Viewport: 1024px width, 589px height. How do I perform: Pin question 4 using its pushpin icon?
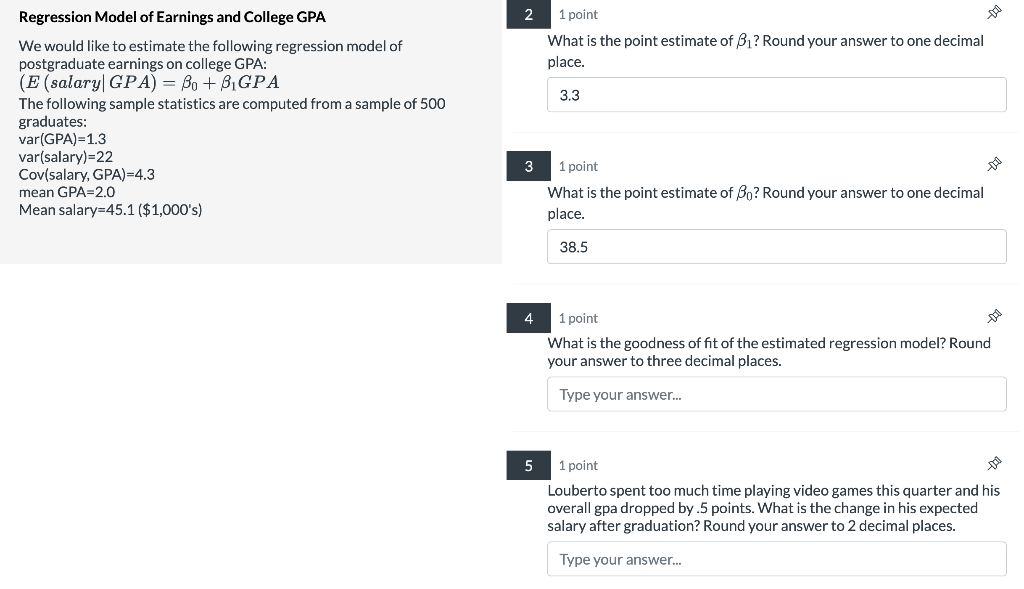click(994, 316)
